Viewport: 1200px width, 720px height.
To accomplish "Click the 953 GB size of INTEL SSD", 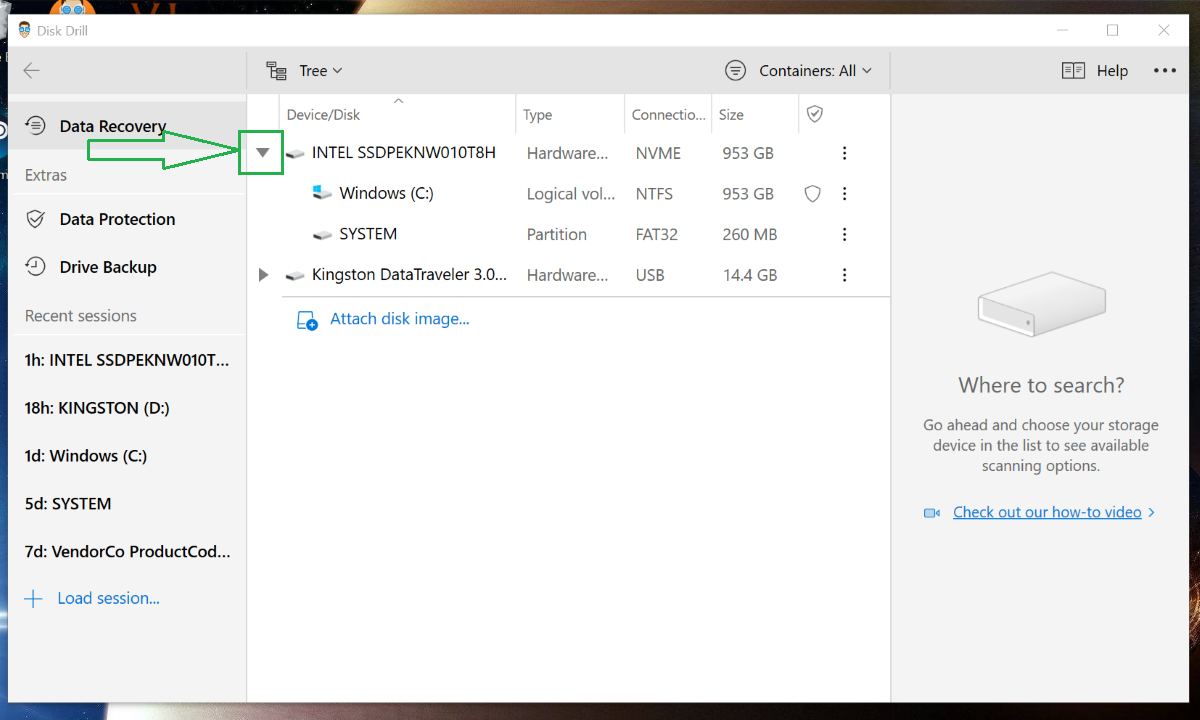I will pyautogui.click(x=748, y=153).
